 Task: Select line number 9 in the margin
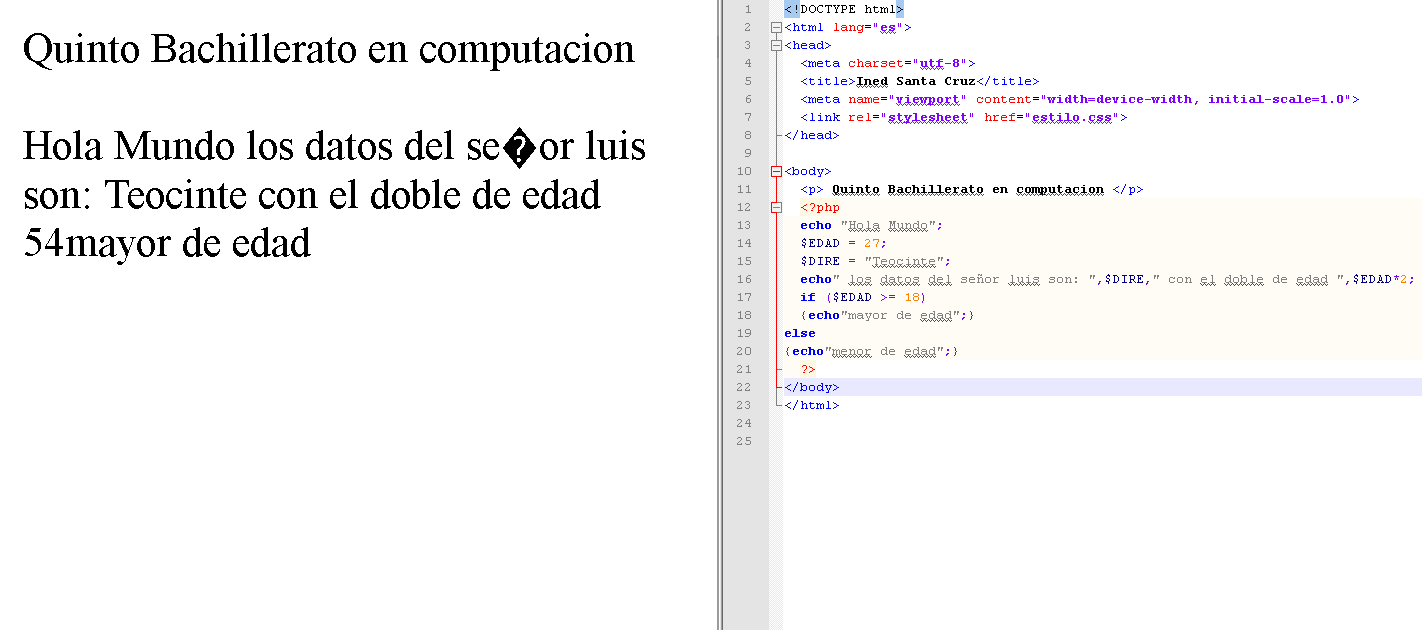(748, 154)
